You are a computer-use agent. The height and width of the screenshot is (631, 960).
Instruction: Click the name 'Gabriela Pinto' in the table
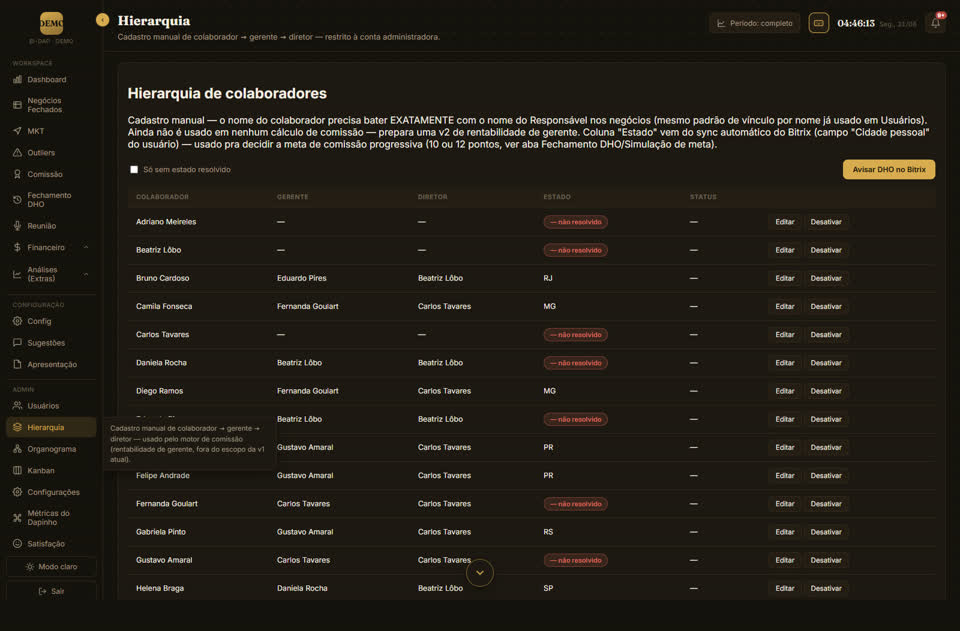click(x=161, y=532)
